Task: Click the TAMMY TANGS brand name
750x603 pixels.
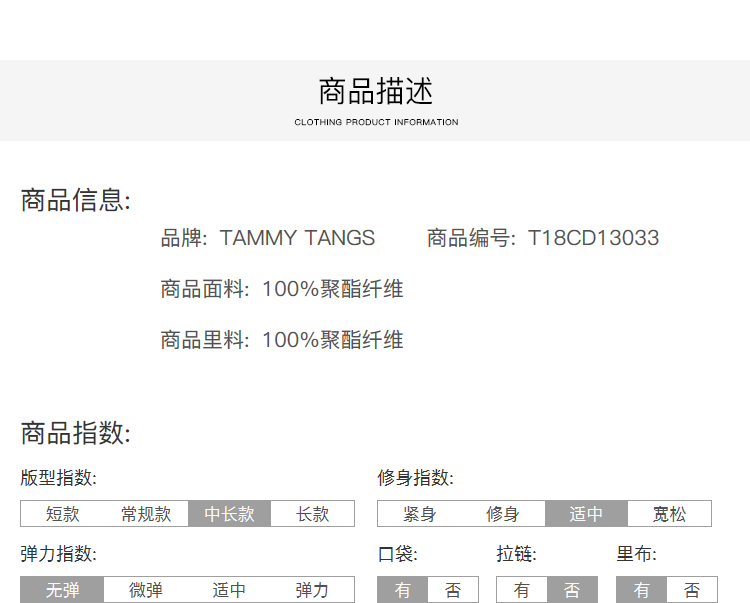Action: 297,238
